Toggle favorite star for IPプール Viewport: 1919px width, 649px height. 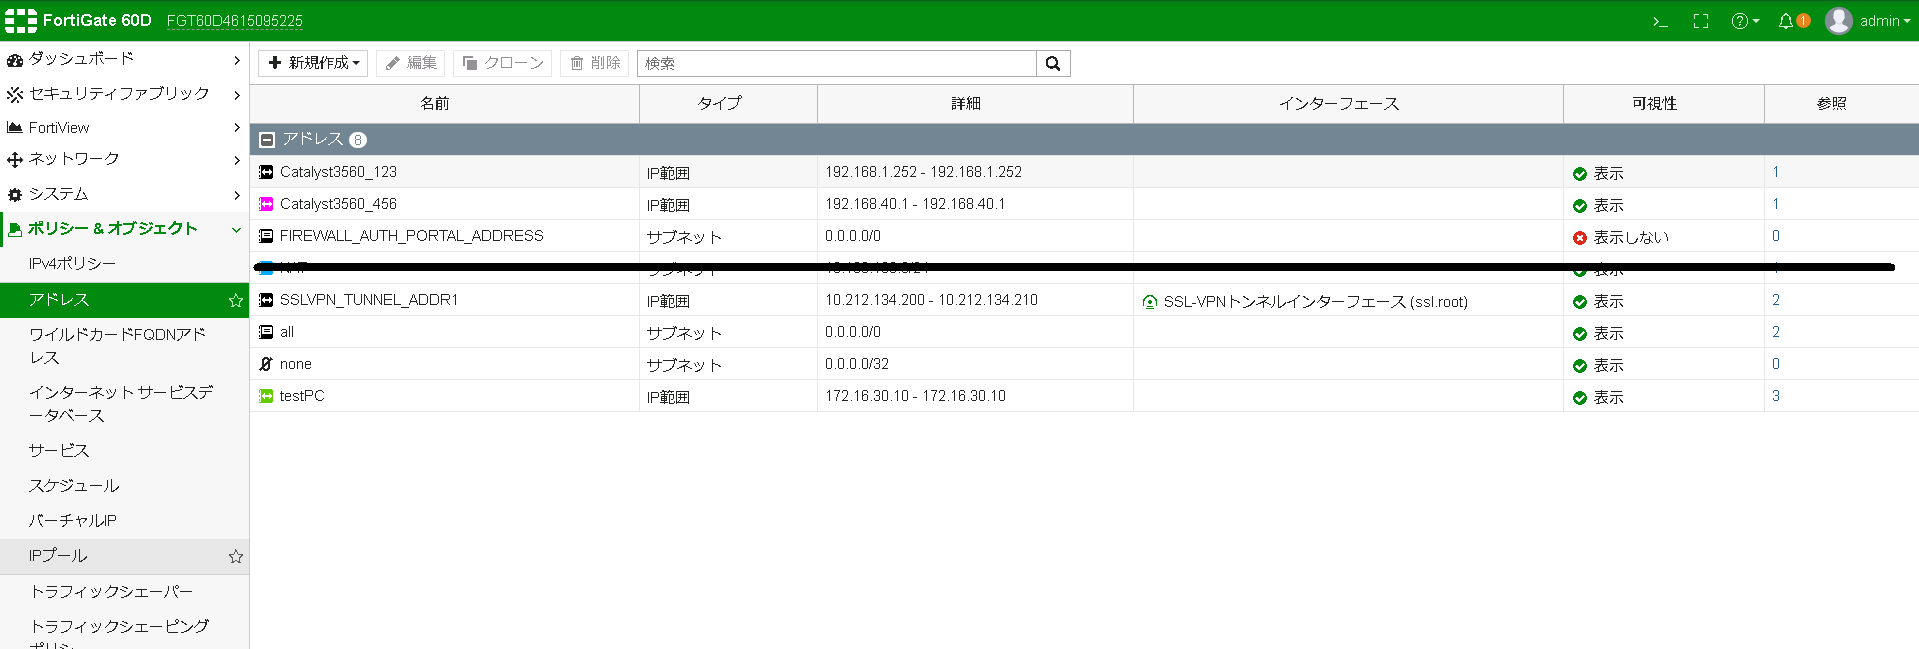pyautogui.click(x=236, y=556)
